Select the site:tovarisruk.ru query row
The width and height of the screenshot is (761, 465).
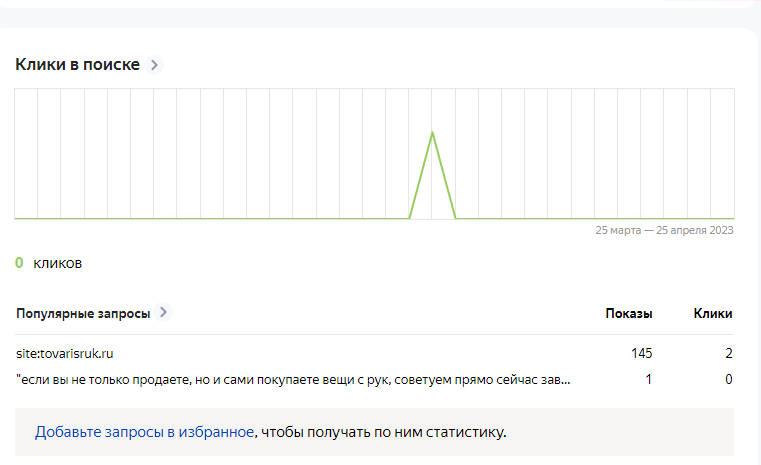(x=374, y=353)
